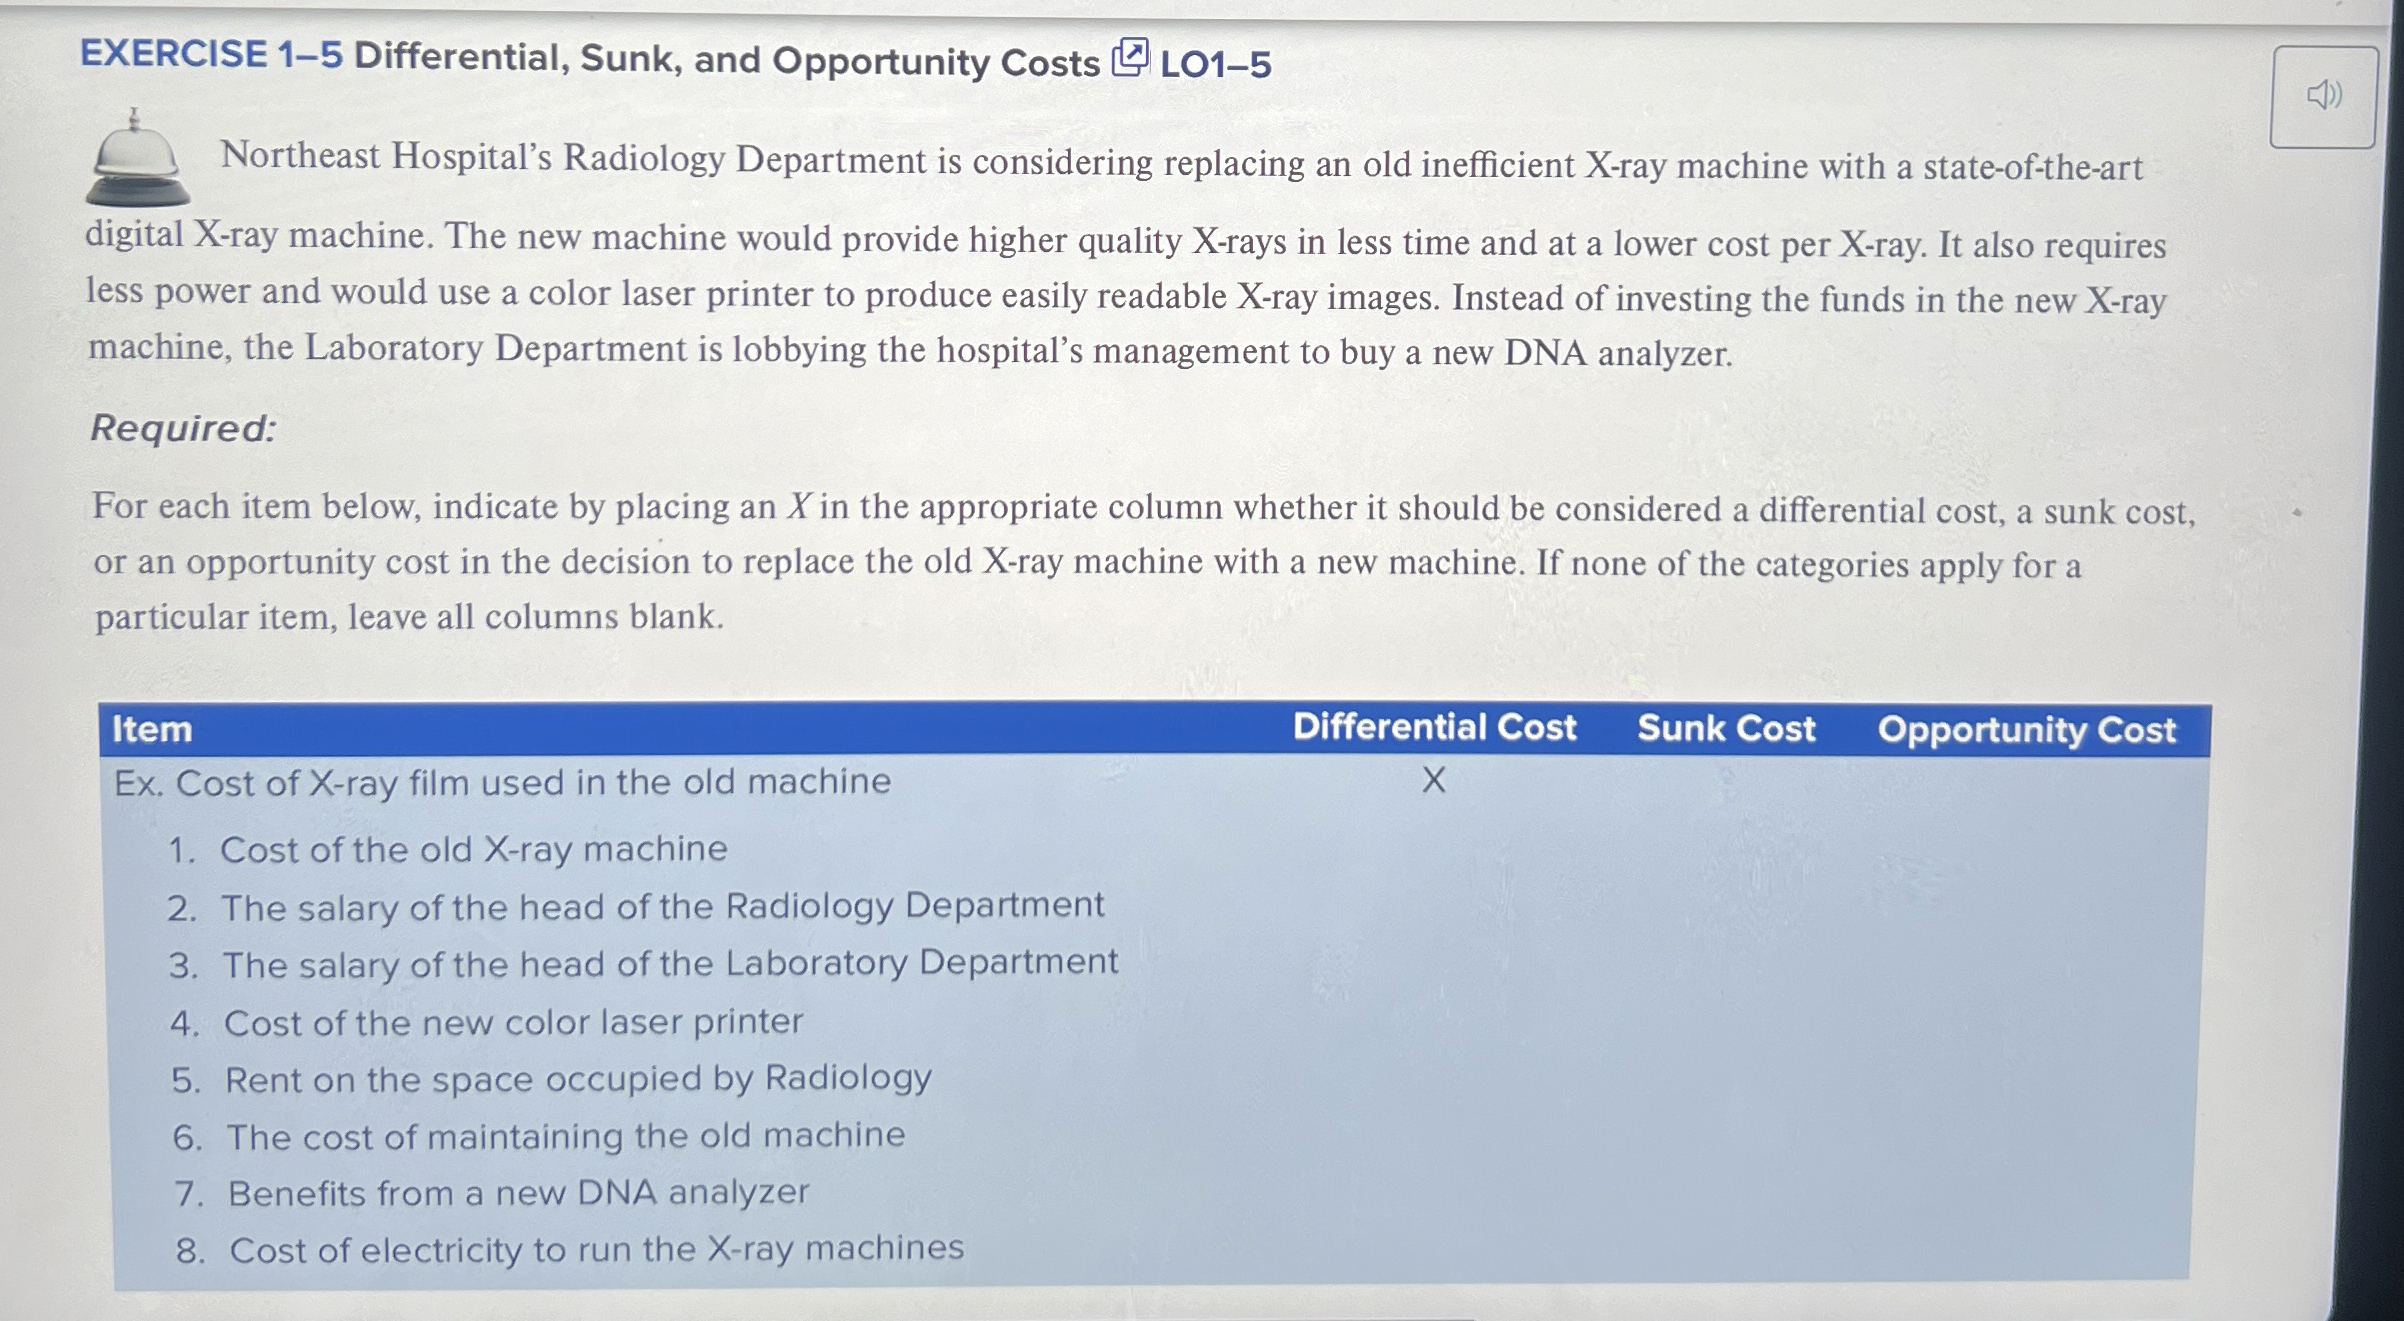
Task: Click the X in the example row
Action: (1436, 782)
